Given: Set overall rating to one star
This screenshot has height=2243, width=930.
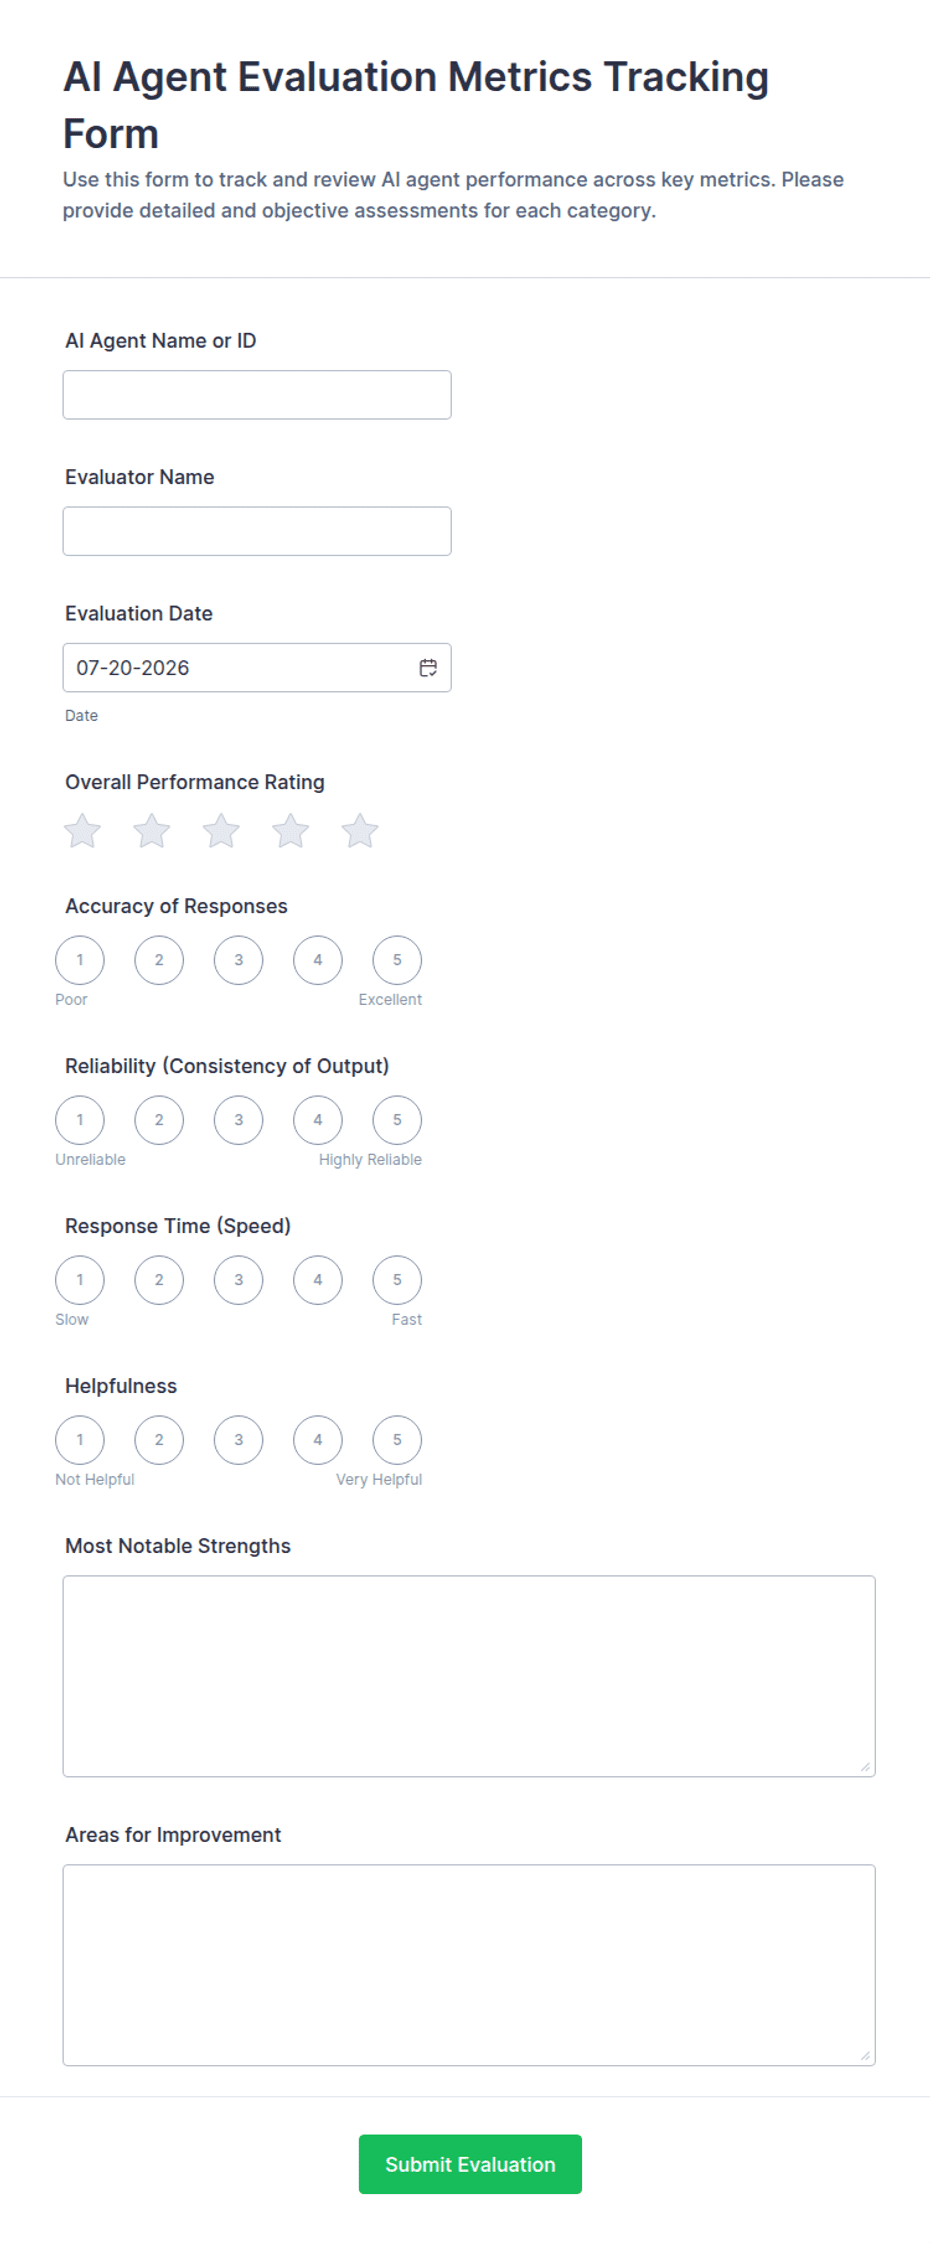Looking at the screenshot, I should tap(82, 831).
